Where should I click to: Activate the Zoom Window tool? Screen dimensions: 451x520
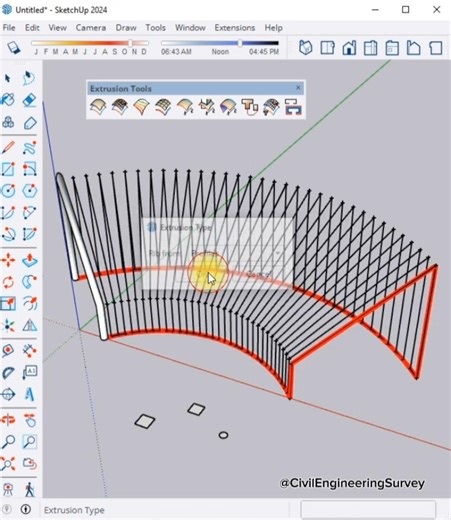click(29, 442)
